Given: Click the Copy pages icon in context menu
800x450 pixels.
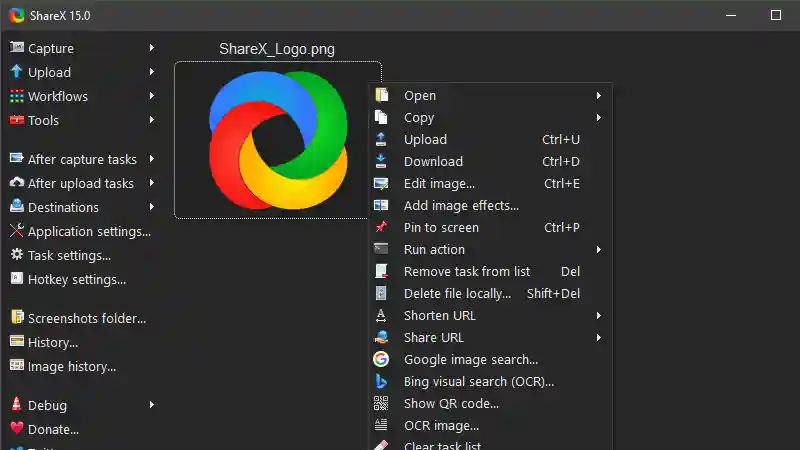Looking at the screenshot, I should [x=381, y=117].
